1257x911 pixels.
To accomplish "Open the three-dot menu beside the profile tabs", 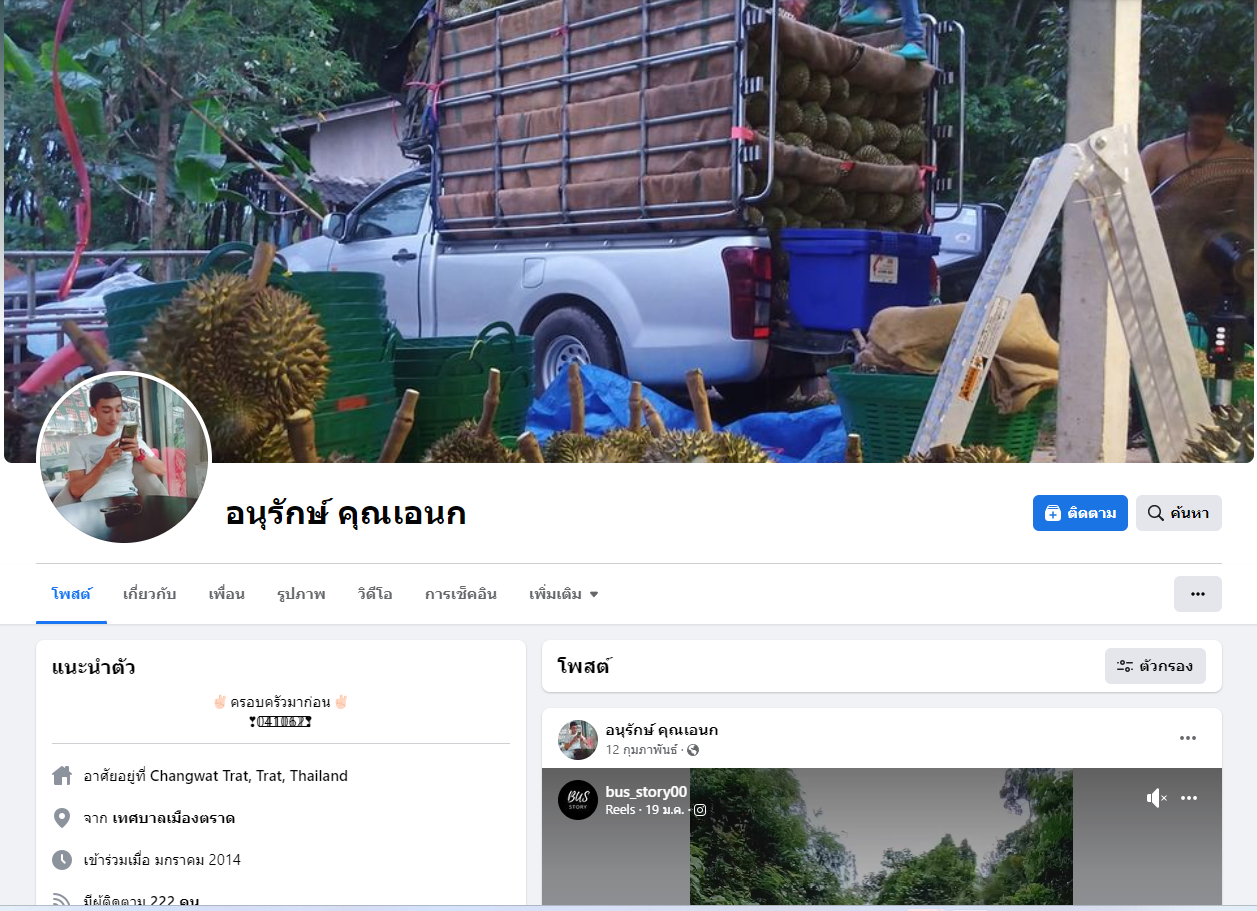I will coord(1197,594).
